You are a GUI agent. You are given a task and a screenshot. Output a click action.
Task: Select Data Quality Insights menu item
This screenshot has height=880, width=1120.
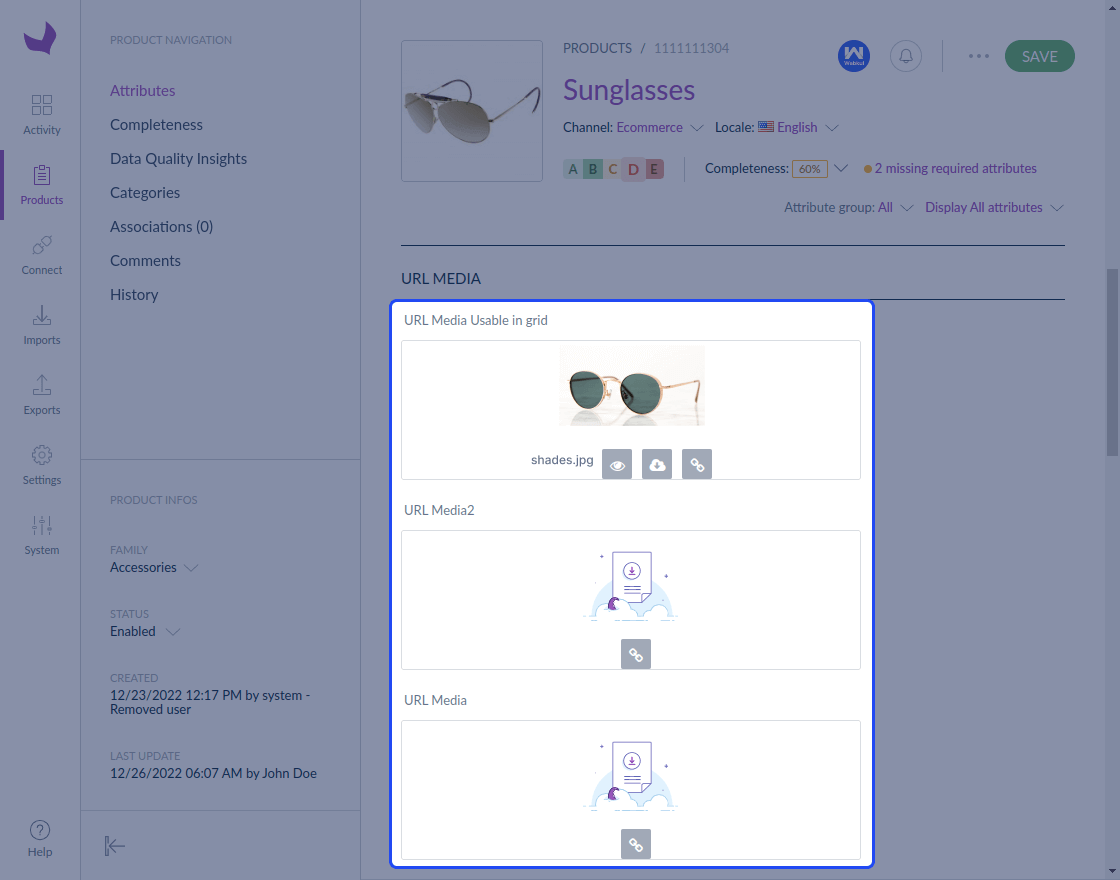pos(179,159)
